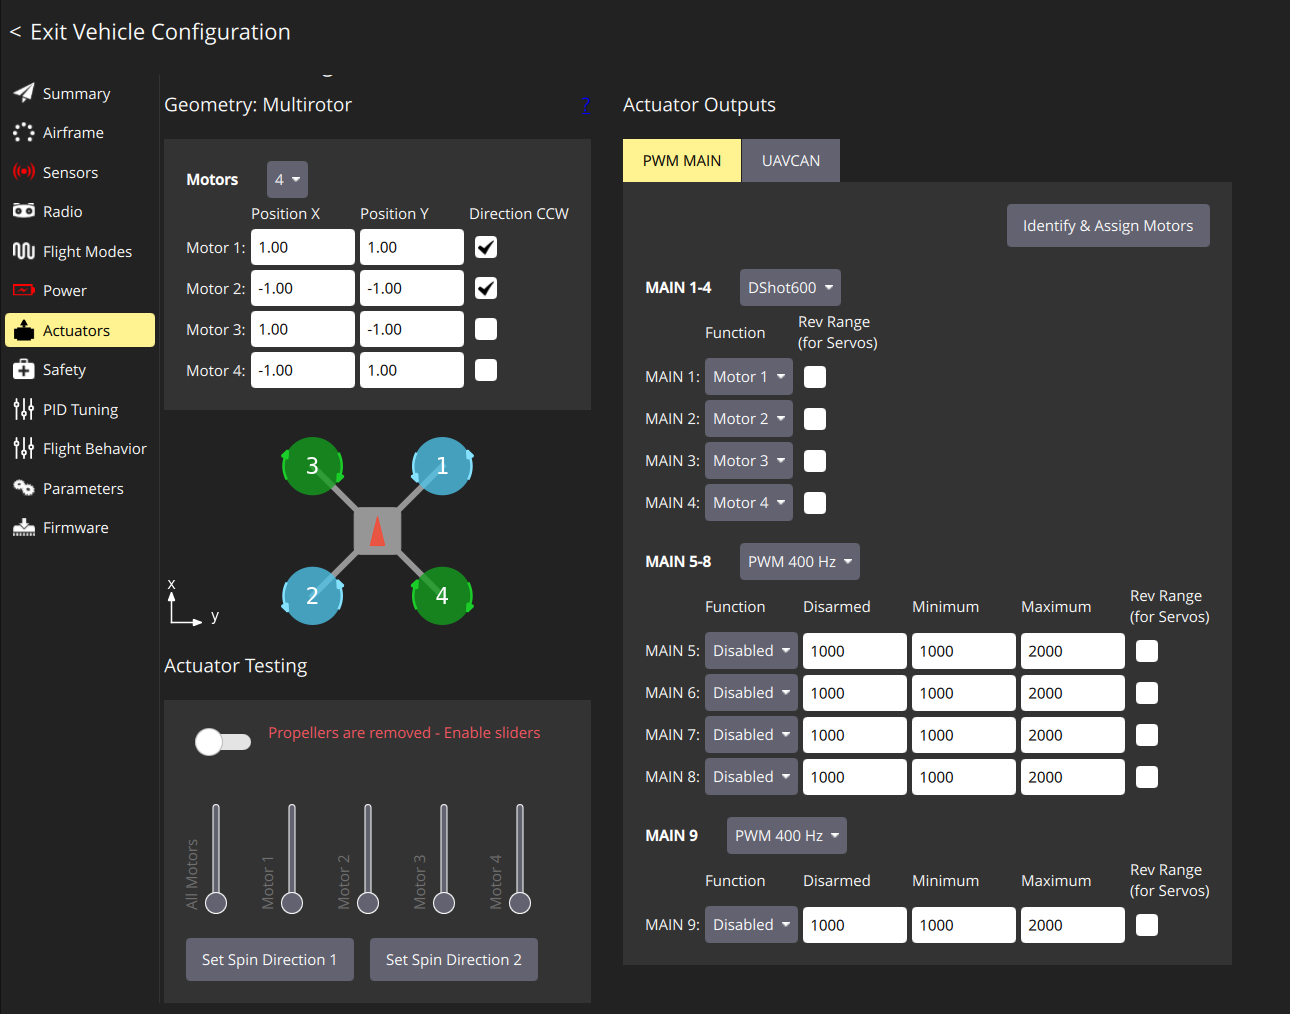
Task: Click the All Motors slider handle
Action: [x=216, y=903]
